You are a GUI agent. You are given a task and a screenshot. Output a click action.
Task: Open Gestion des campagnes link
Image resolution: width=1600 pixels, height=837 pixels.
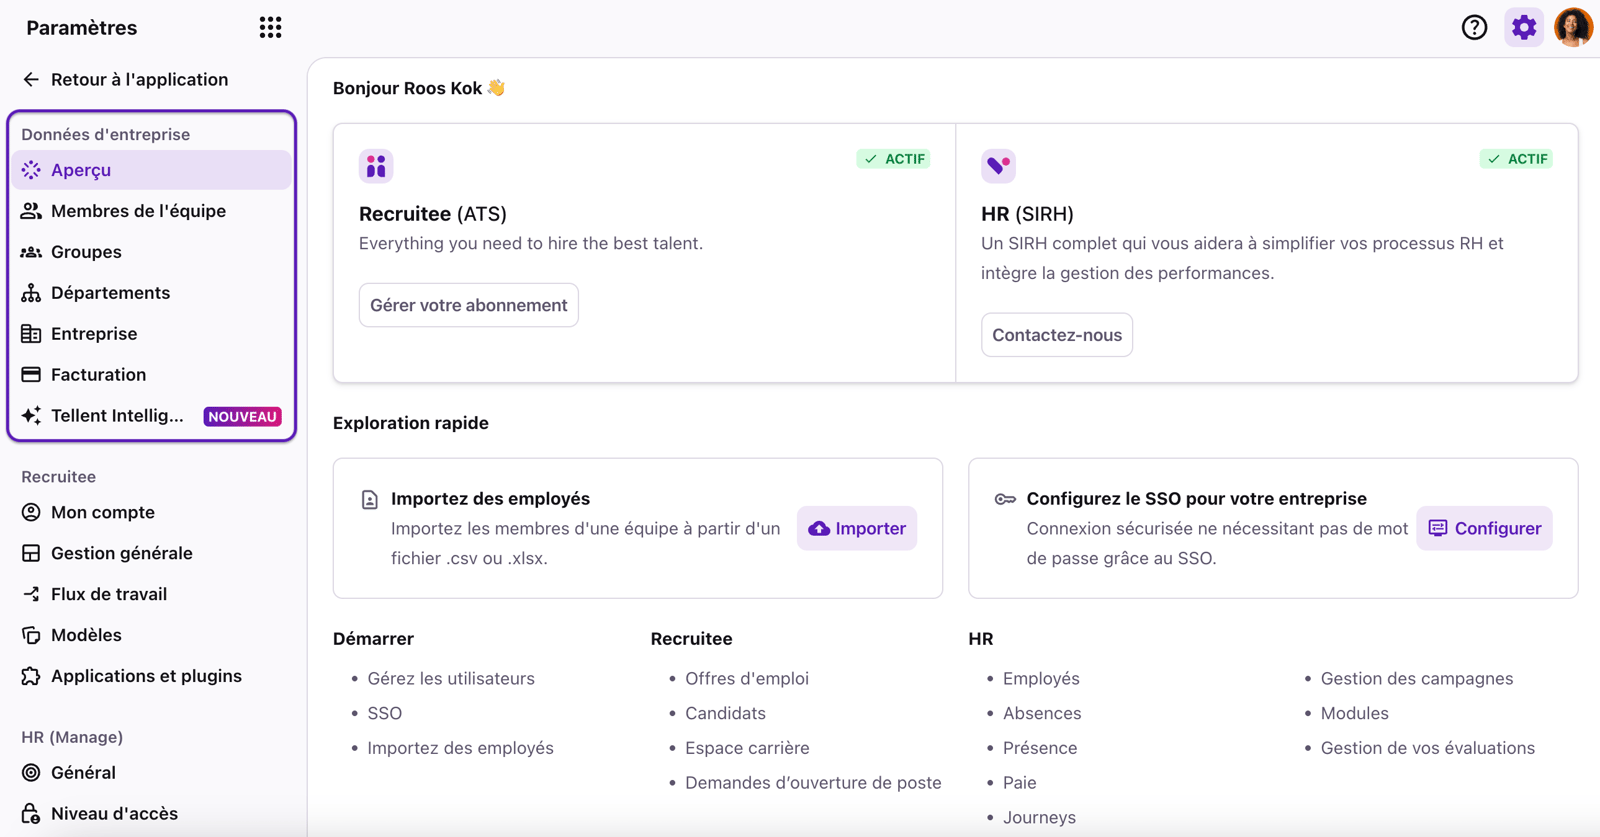pyautogui.click(x=1417, y=678)
